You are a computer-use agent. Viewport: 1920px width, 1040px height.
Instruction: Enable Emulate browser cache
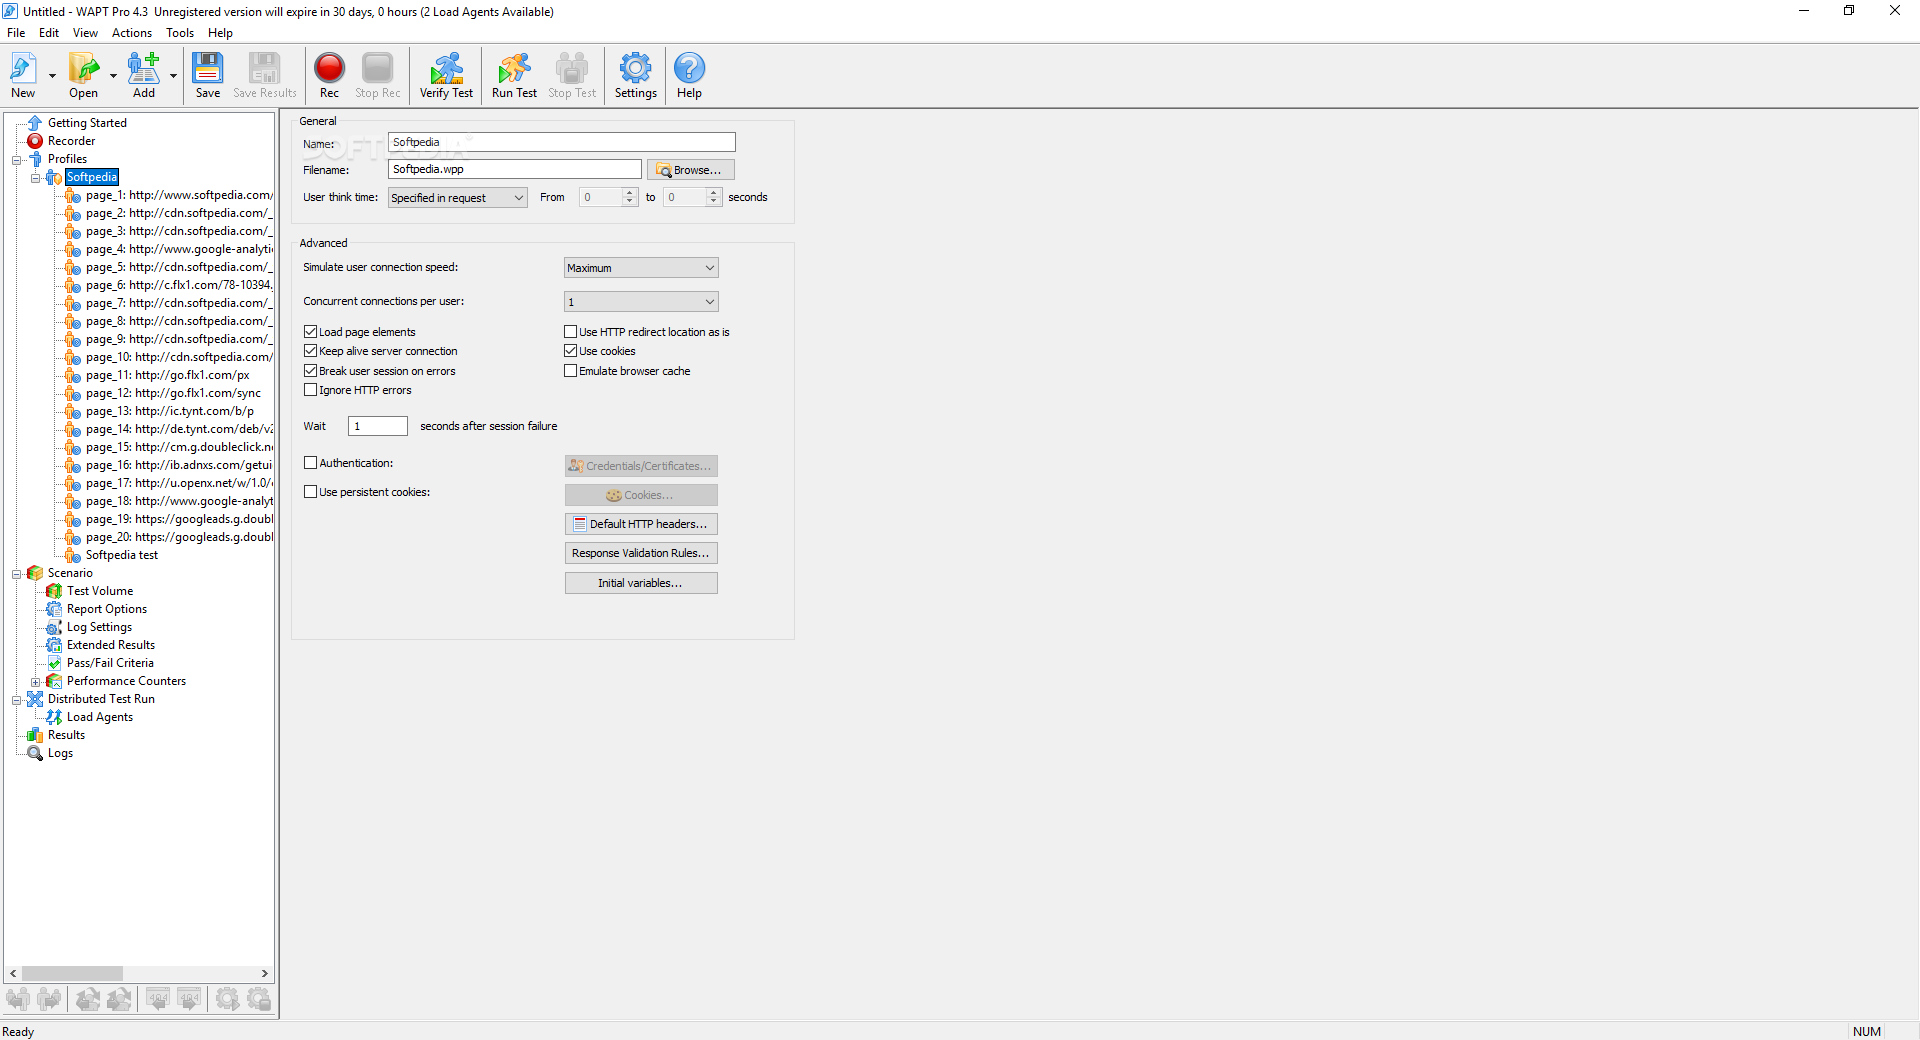570,371
